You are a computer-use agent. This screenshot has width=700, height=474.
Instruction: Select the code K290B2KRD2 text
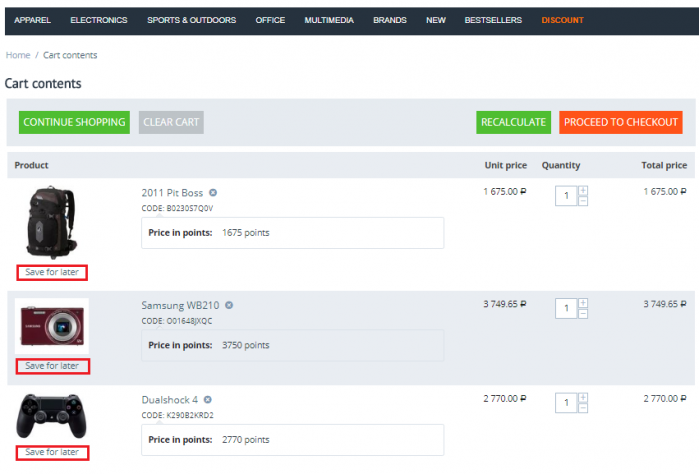(190, 416)
